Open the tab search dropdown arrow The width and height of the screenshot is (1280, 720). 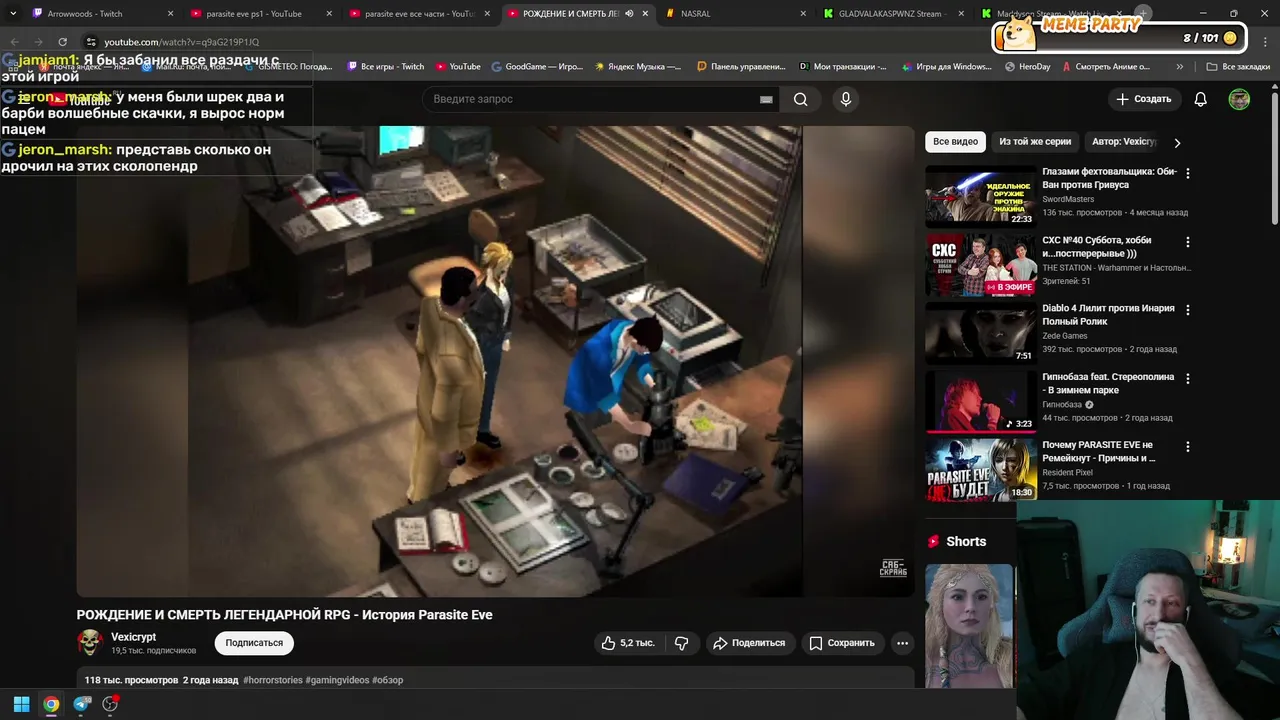12,14
